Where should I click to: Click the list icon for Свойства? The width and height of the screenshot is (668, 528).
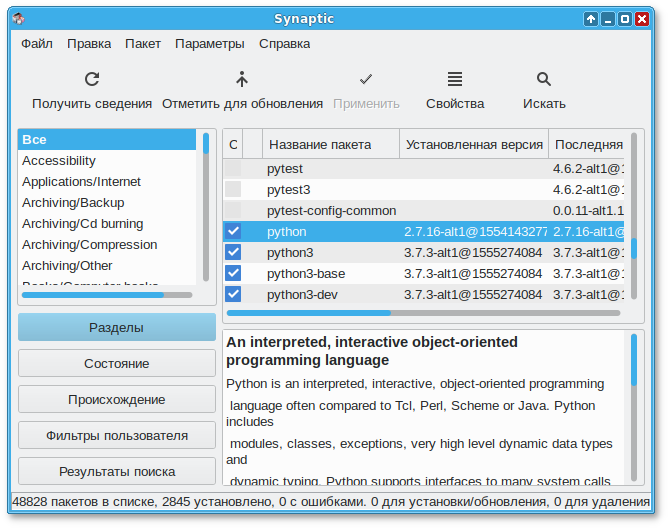[x=455, y=79]
